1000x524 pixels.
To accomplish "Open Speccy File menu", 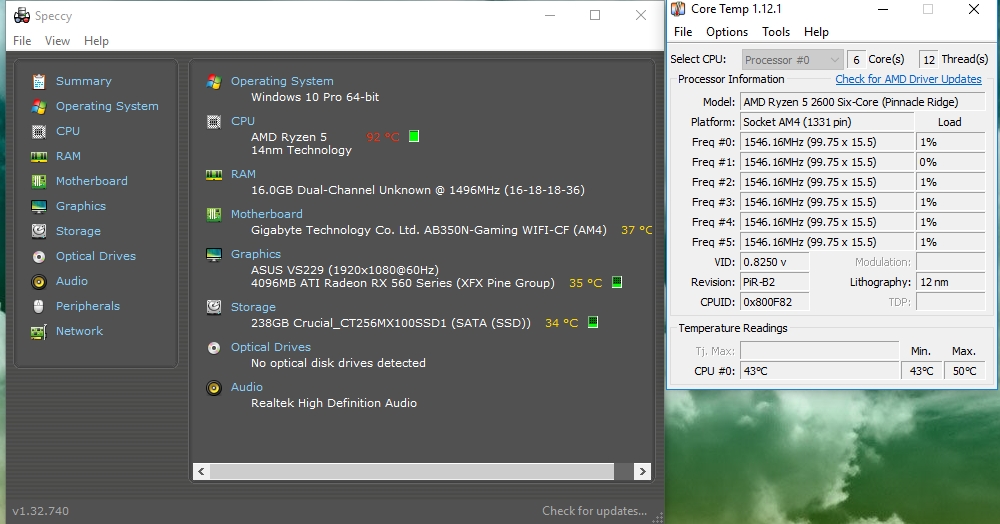I will tap(22, 41).
